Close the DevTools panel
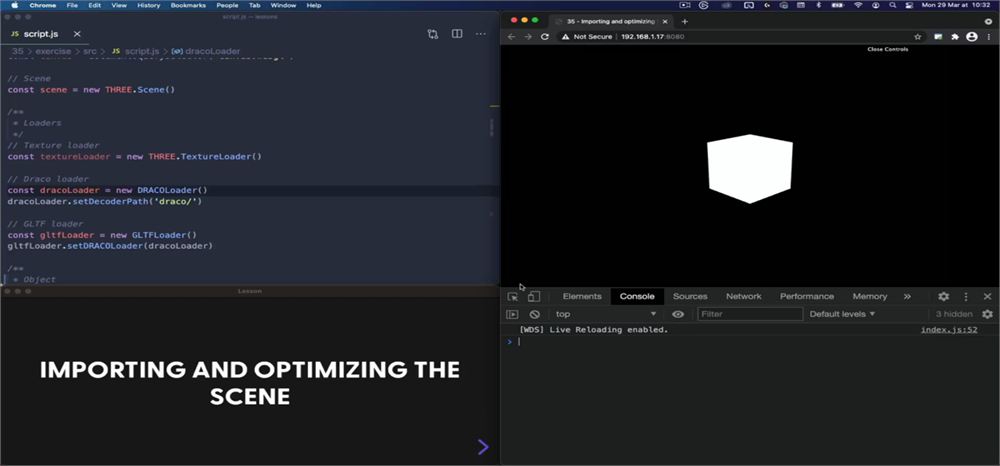 click(987, 296)
